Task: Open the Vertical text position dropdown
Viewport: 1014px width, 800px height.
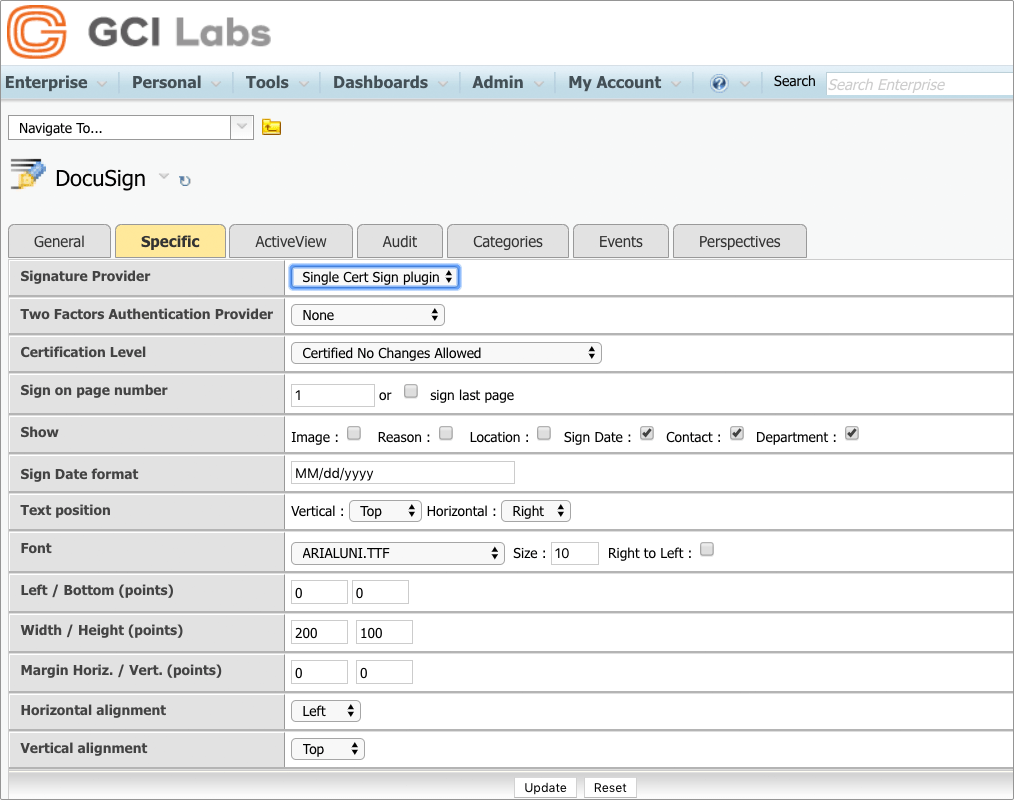Action: [x=385, y=511]
